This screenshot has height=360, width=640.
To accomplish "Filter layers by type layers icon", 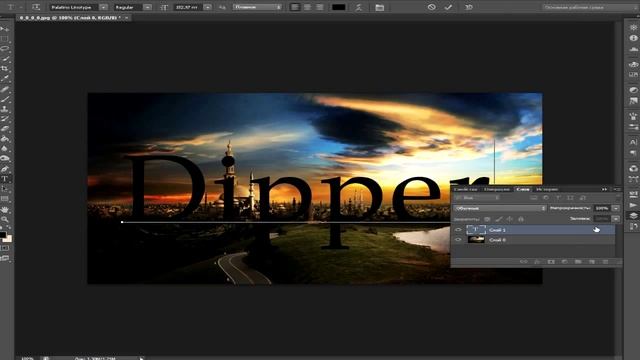I will click(558, 198).
